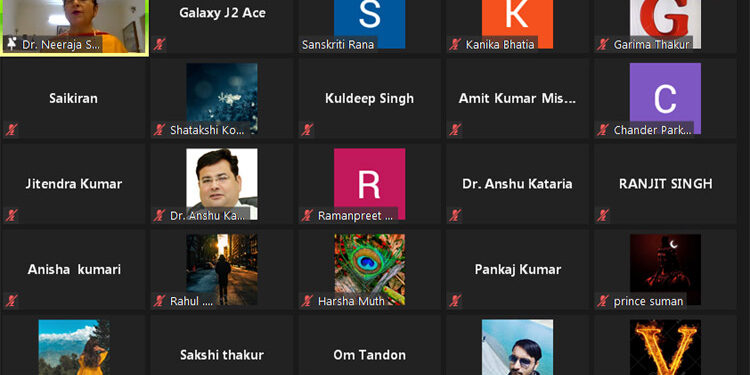Screen dimensions: 750x375
Task: Click muted mic icon on Galaxy J2 Ace tile
Action: (x=159, y=44)
